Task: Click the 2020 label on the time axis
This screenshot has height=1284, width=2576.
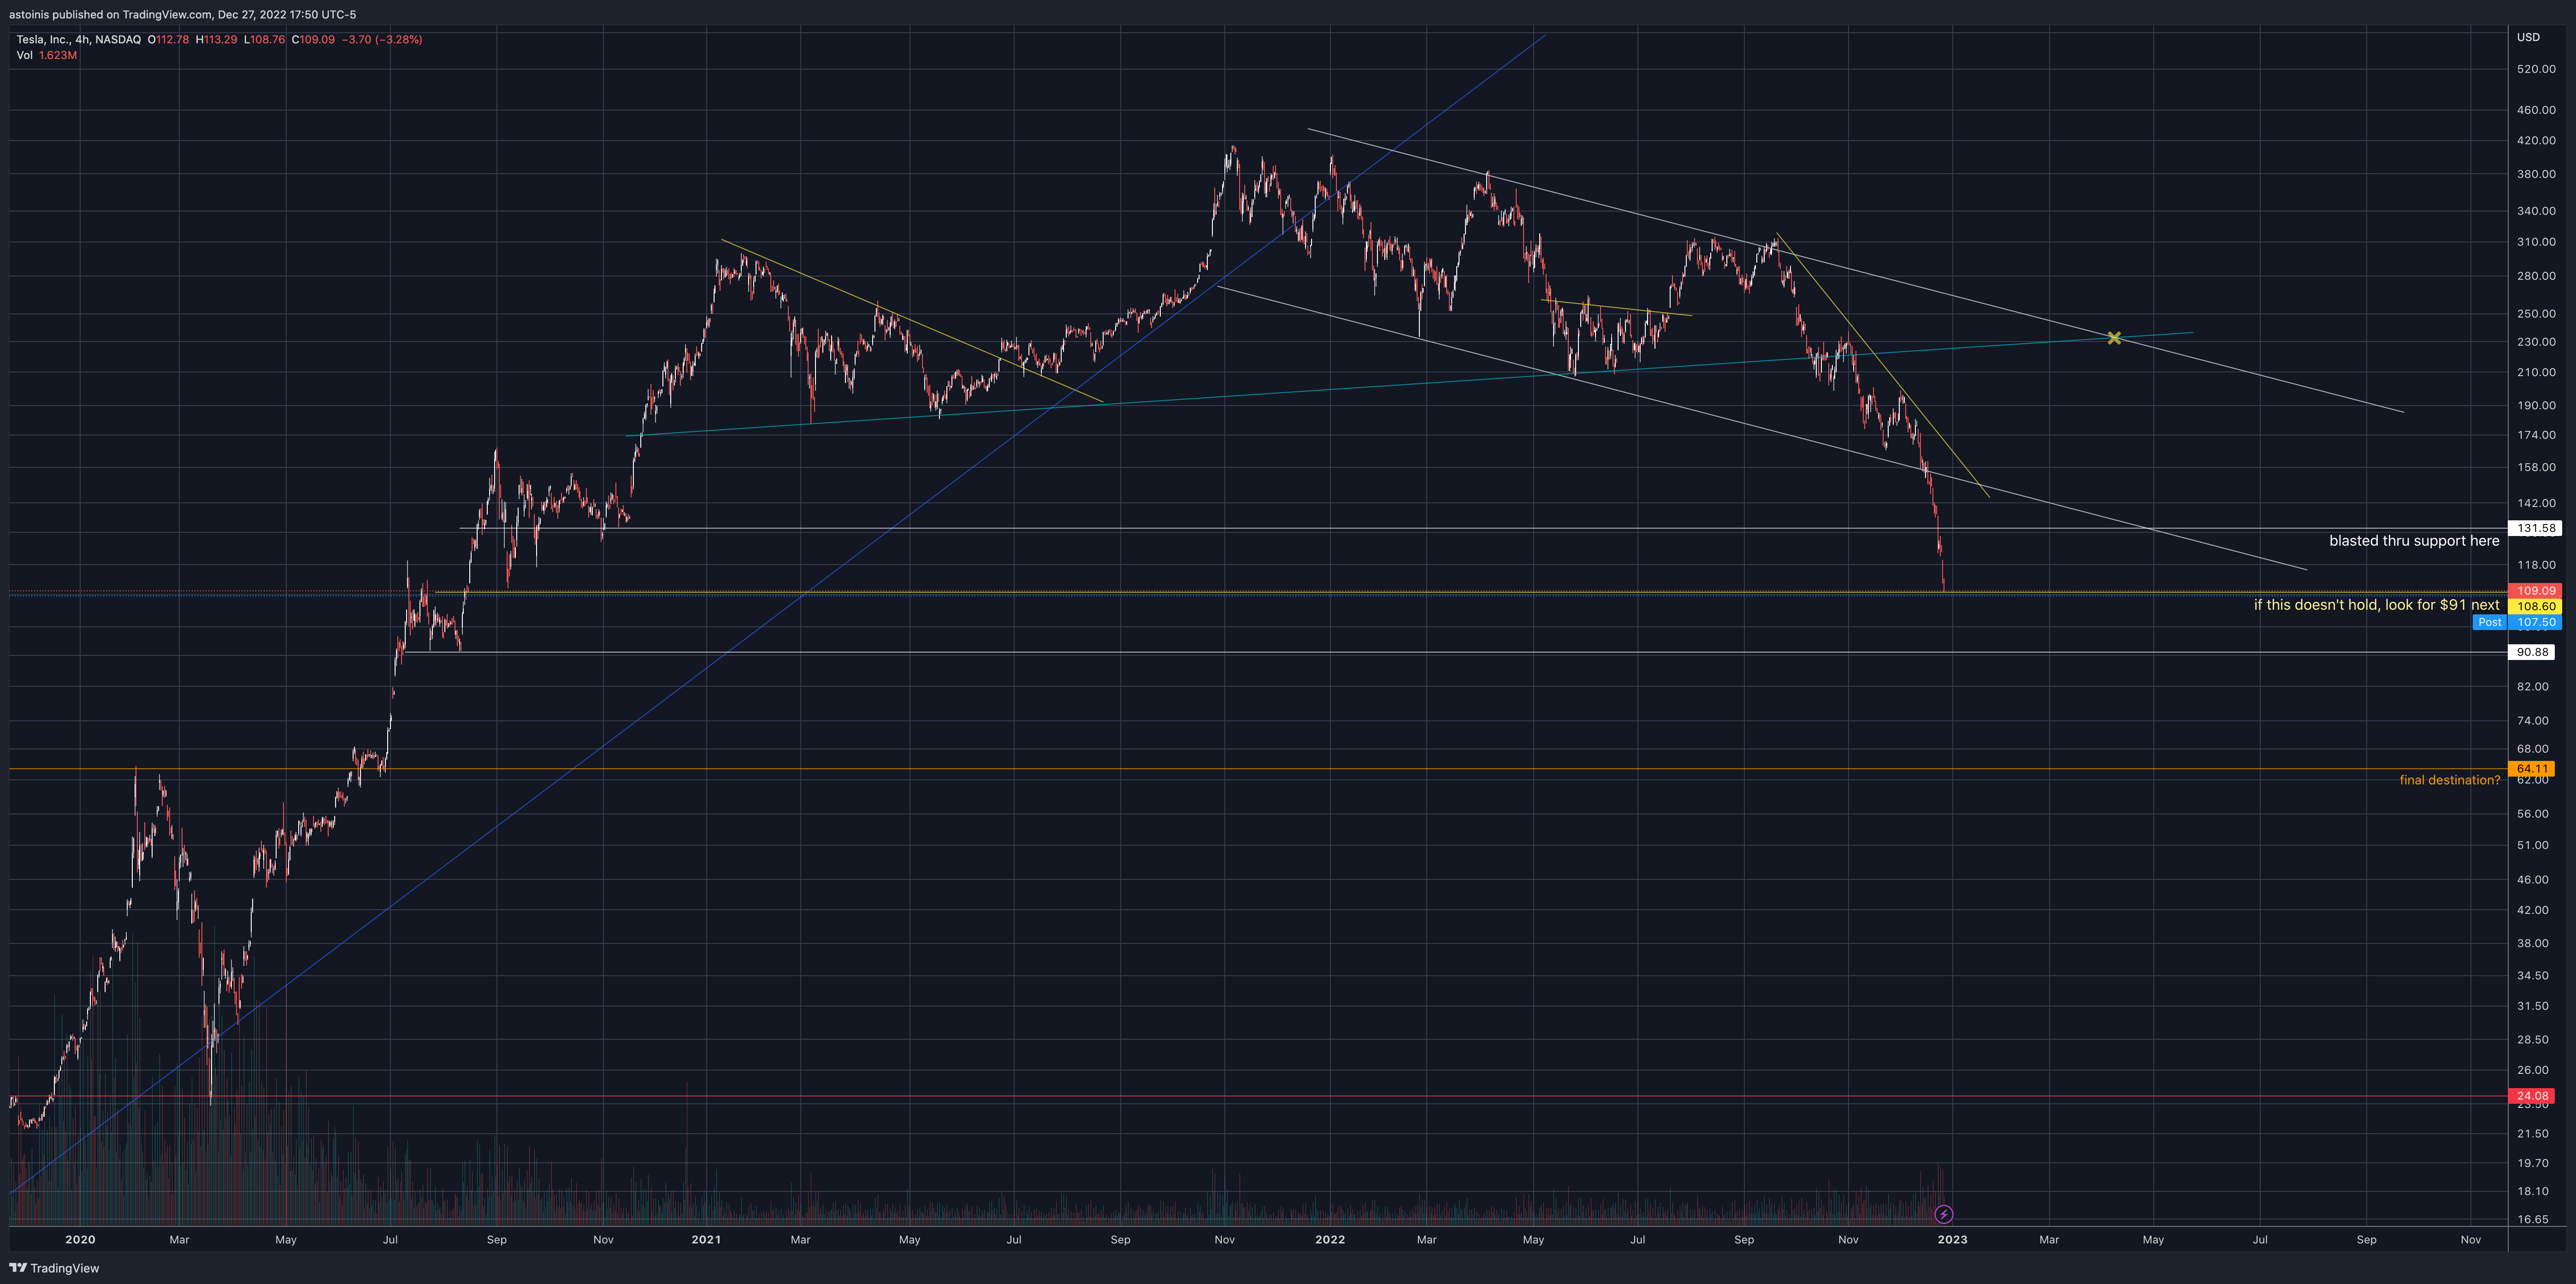Action: (80, 1240)
